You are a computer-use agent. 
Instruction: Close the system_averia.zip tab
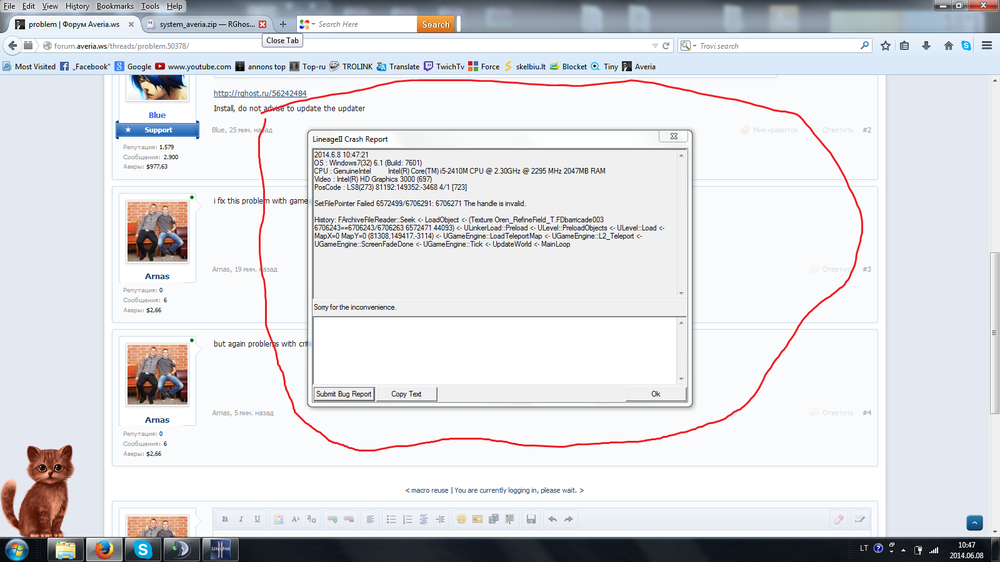(262, 23)
